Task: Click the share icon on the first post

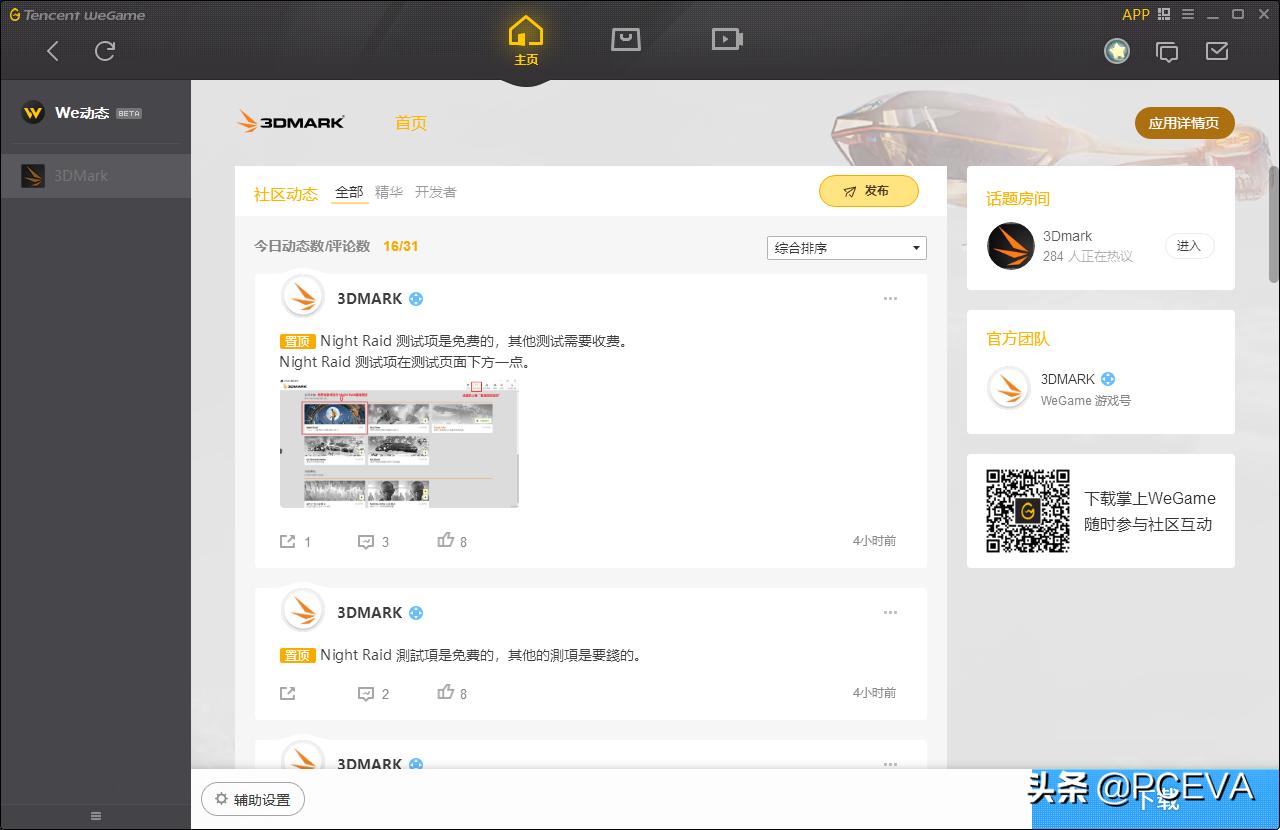Action: (x=288, y=541)
